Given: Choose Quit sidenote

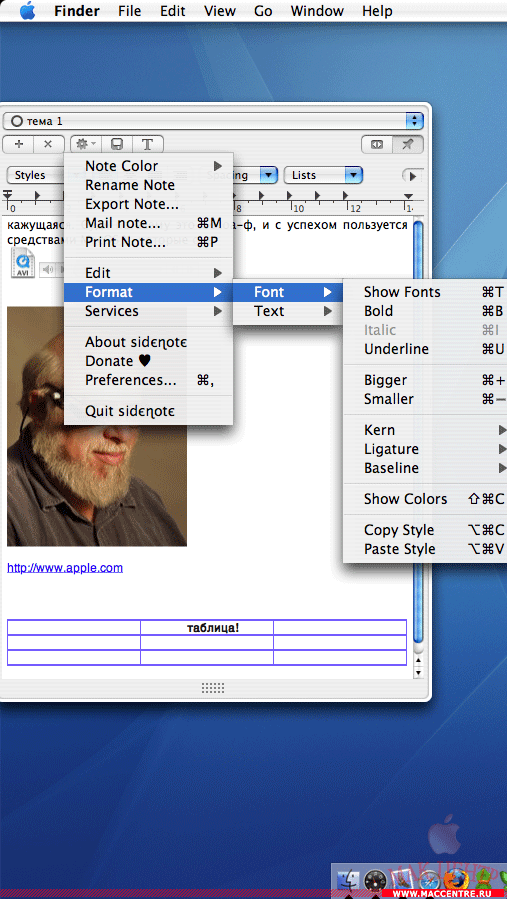Looking at the screenshot, I should (149, 411).
